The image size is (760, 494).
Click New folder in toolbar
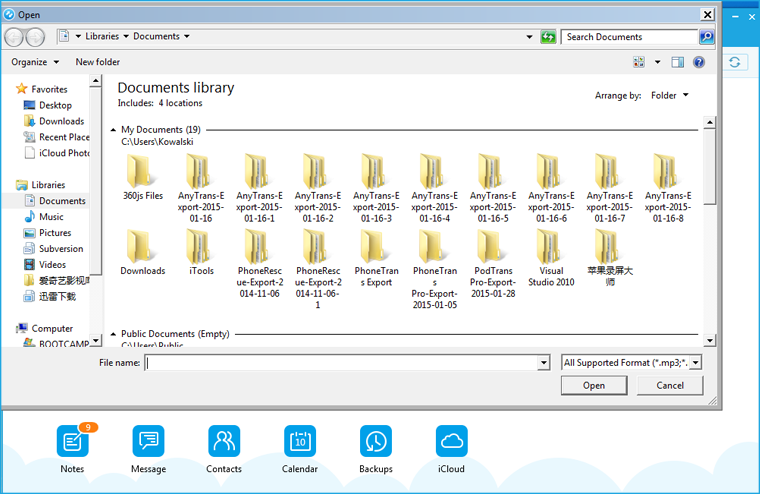(98, 62)
